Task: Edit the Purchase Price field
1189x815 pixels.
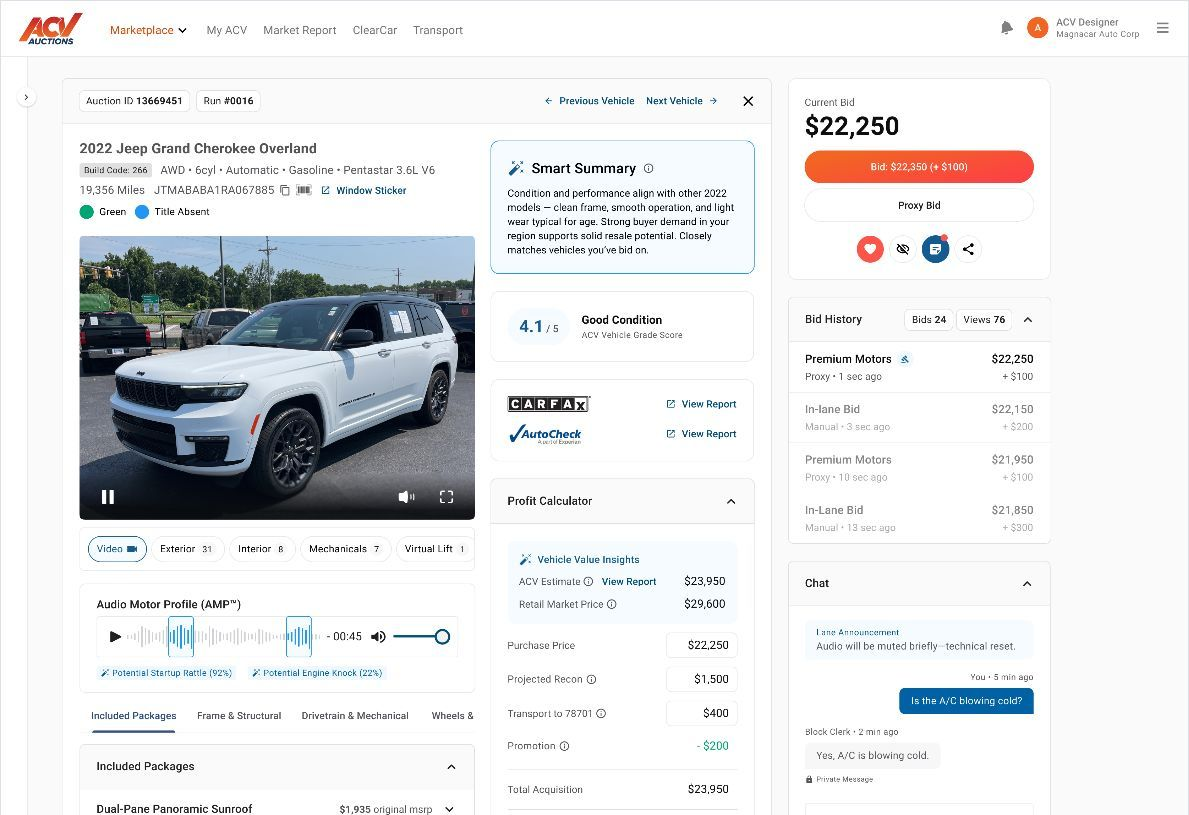Action: (701, 645)
